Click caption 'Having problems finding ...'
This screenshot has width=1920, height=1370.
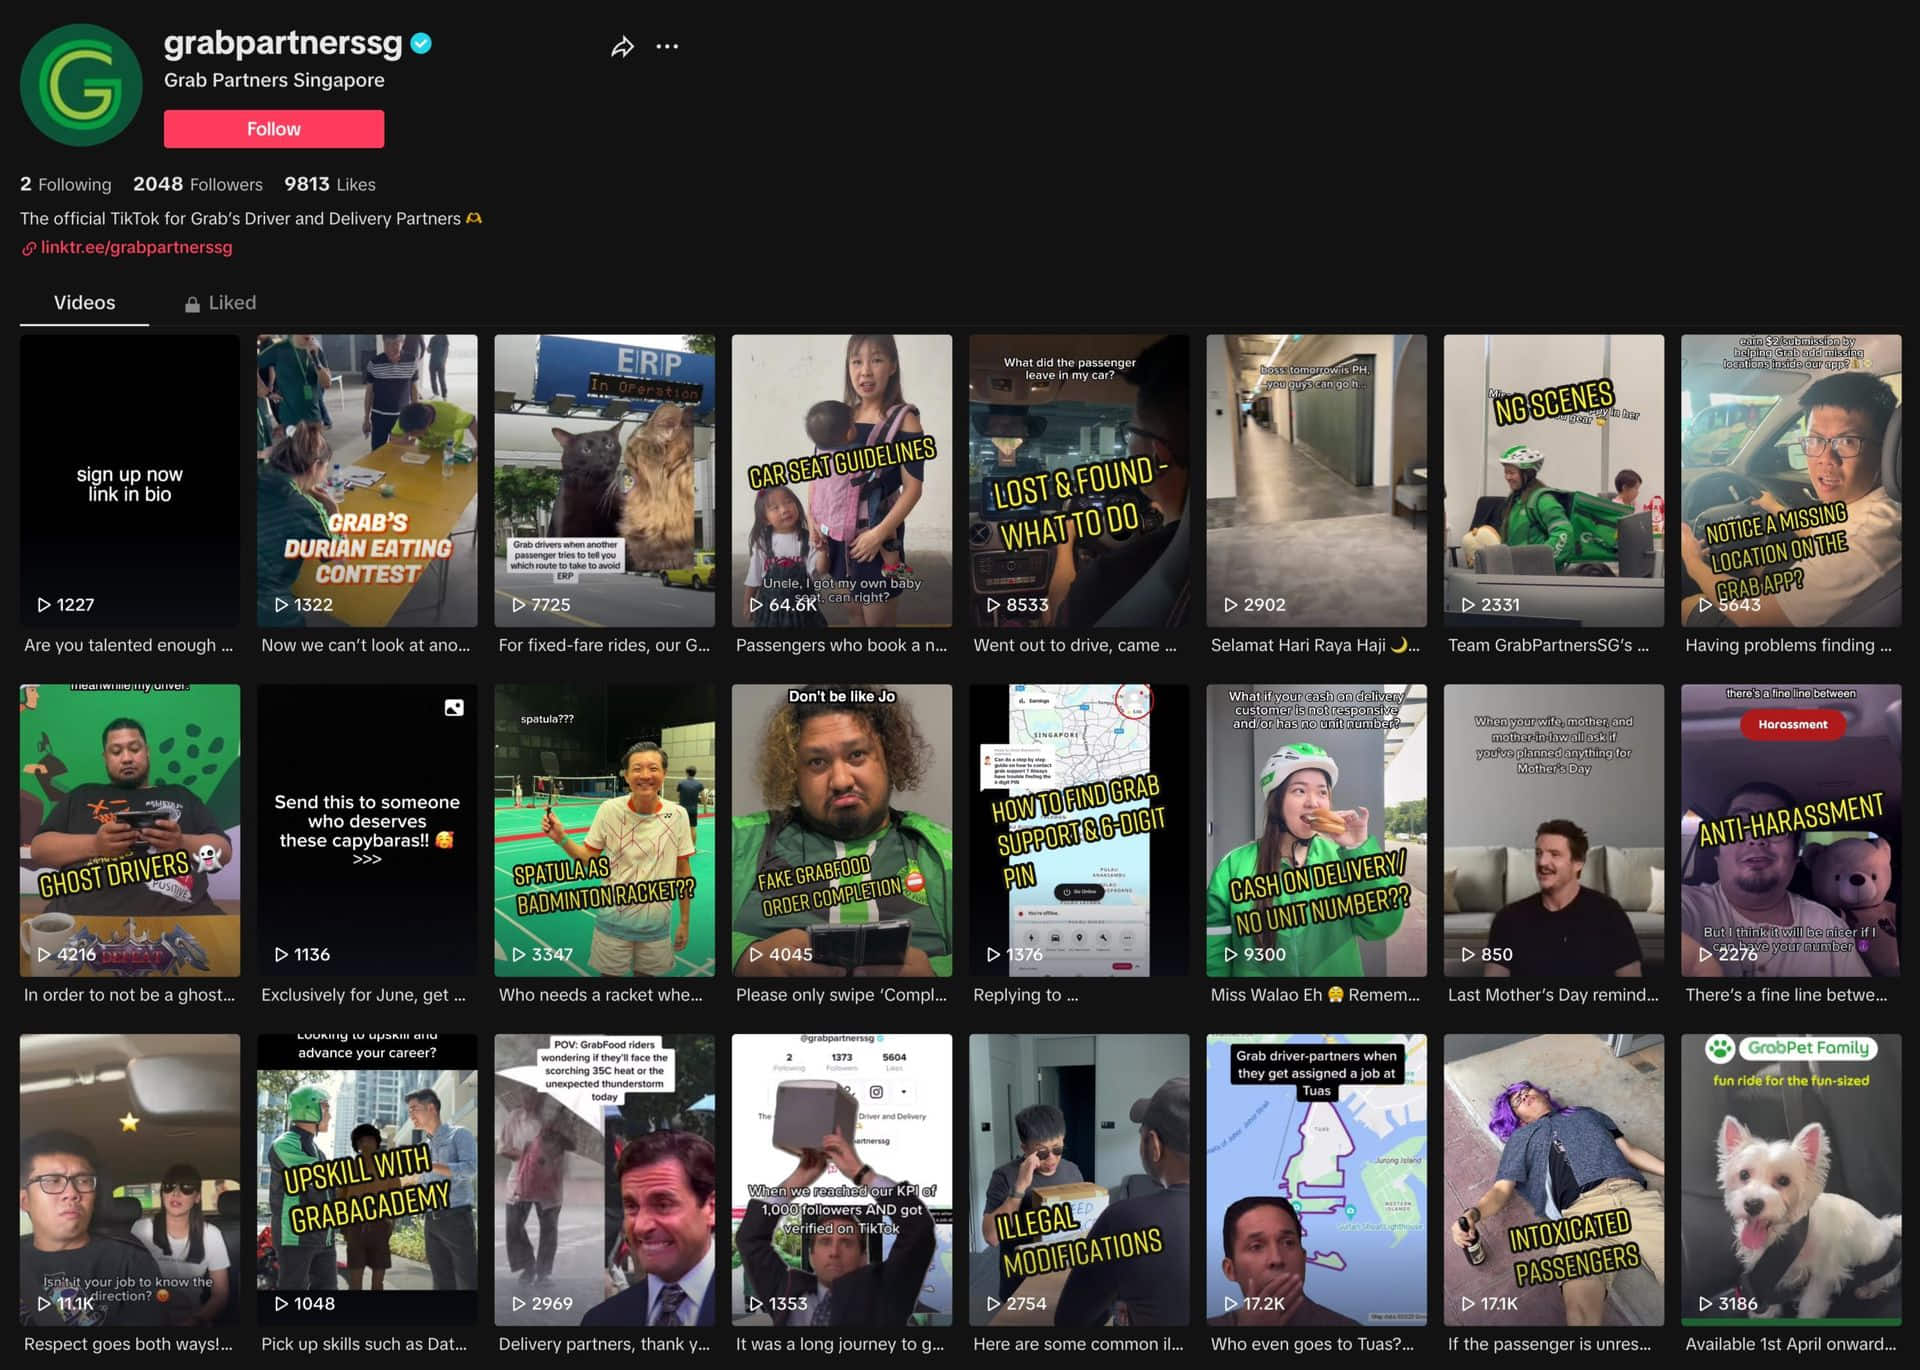click(x=1788, y=646)
